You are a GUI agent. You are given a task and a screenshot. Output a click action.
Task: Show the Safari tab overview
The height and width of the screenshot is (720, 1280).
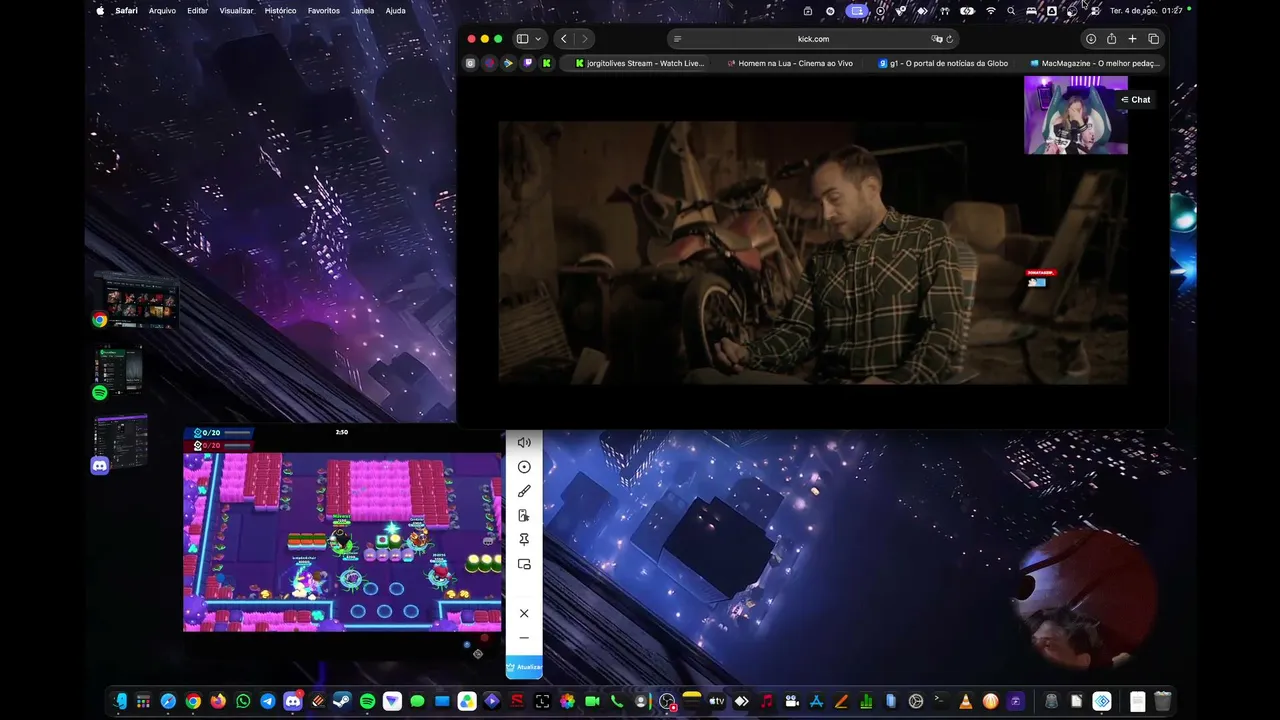(1153, 39)
